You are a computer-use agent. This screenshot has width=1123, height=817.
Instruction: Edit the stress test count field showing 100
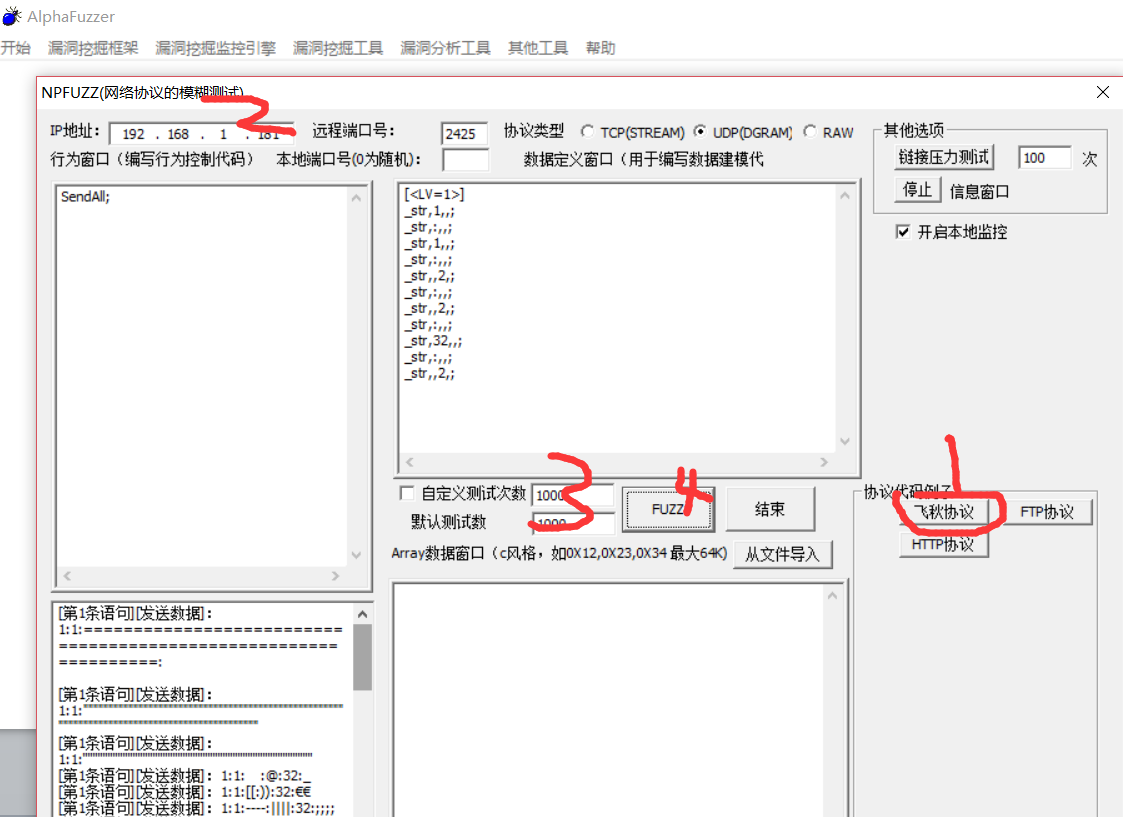coord(1044,158)
